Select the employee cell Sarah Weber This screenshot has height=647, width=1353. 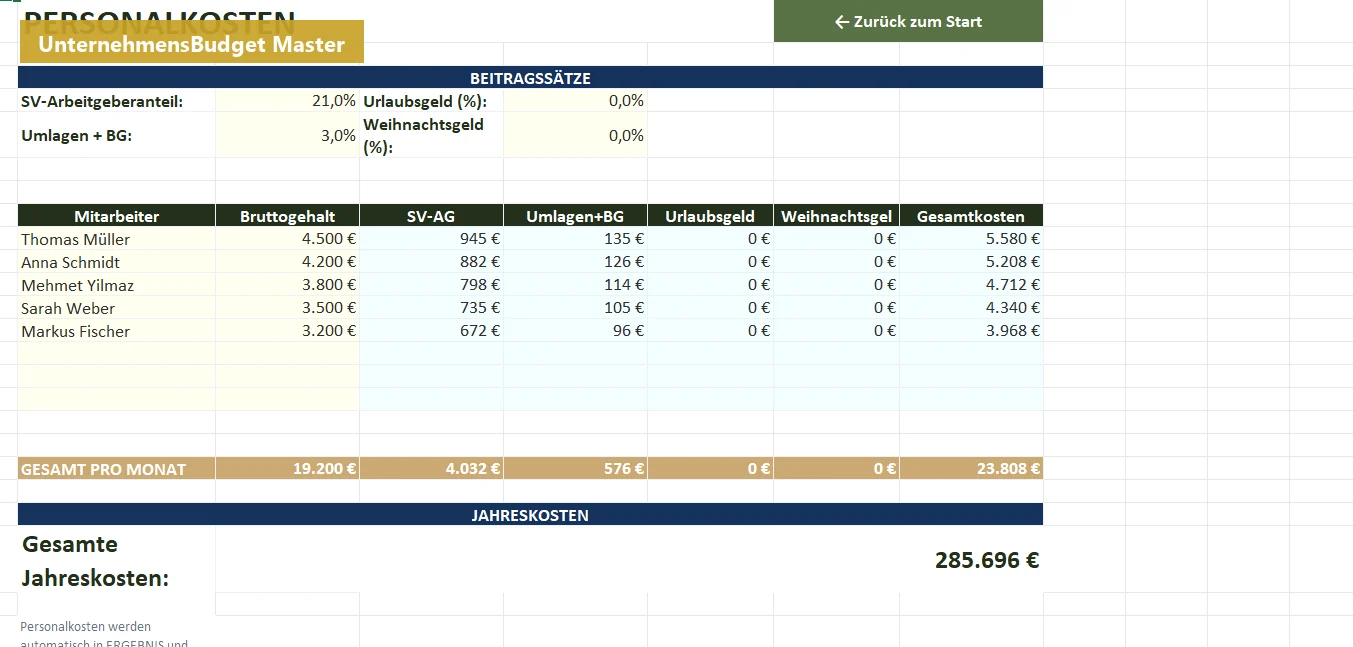coord(117,308)
